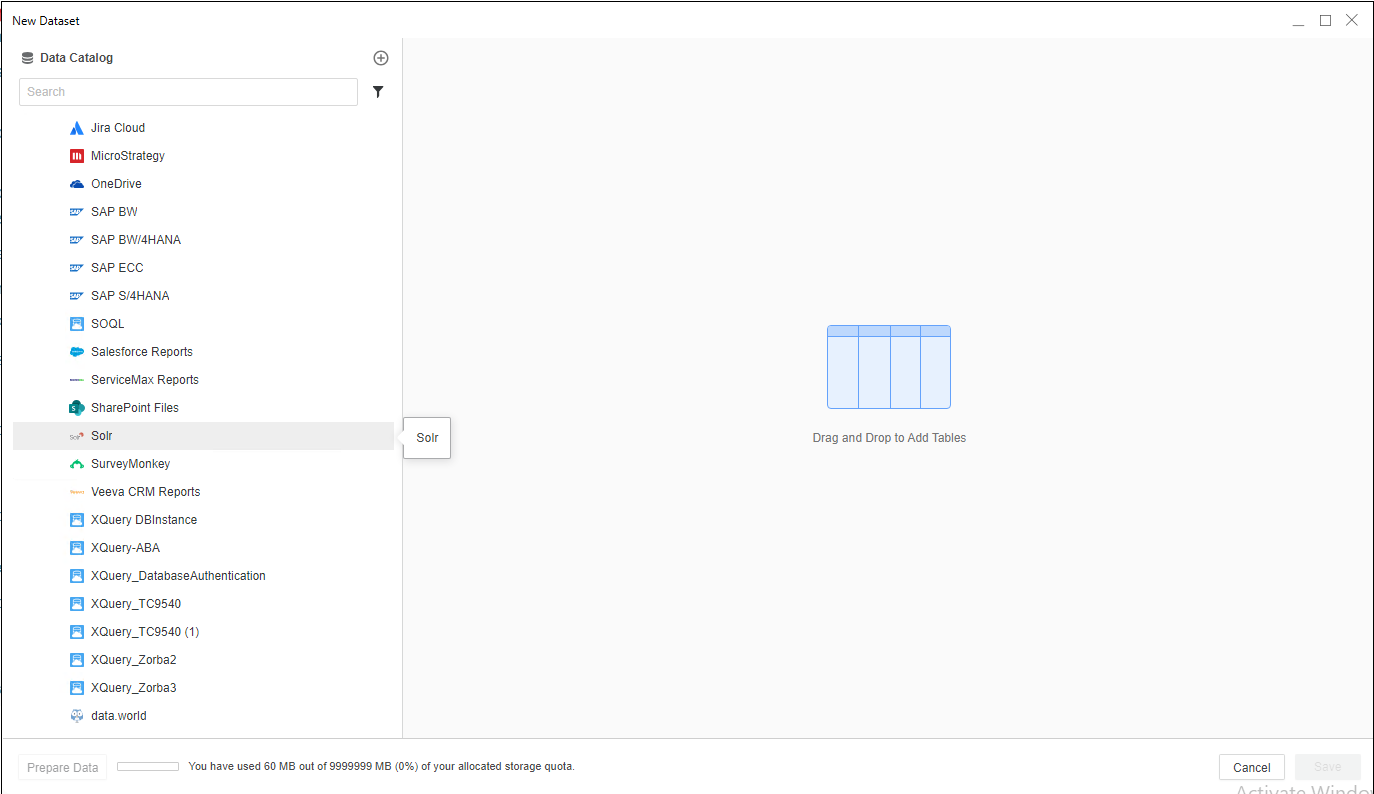Select Salesforce Reports in the list

(x=203, y=352)
